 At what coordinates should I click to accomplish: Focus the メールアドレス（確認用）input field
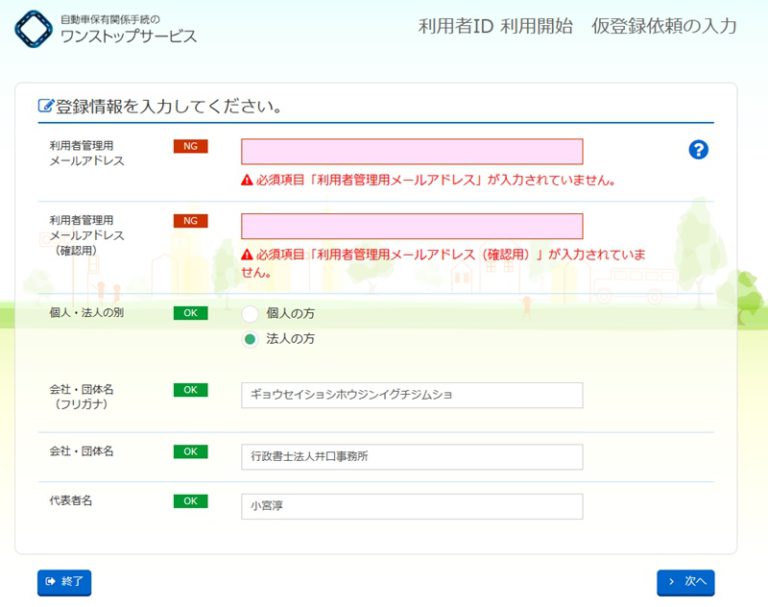point(412,226)
